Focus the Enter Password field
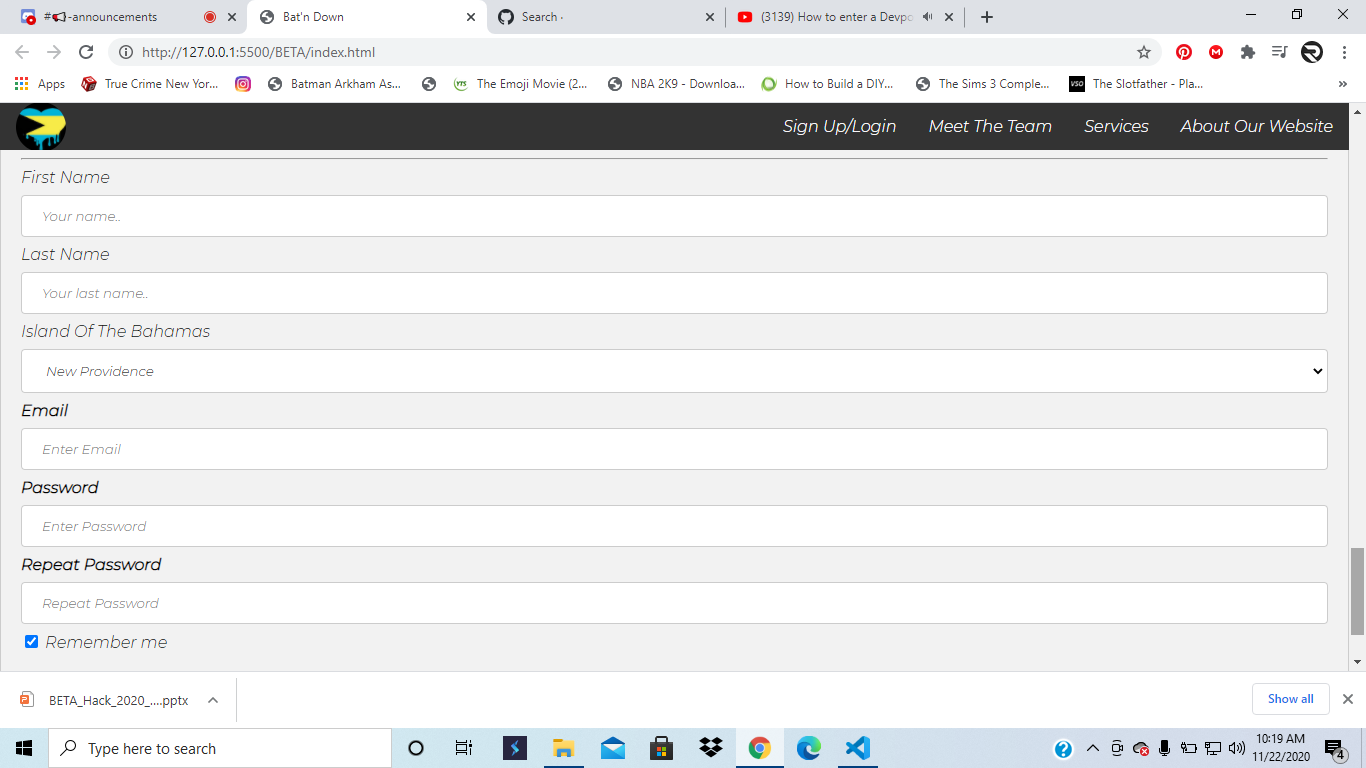 [674, 526]
